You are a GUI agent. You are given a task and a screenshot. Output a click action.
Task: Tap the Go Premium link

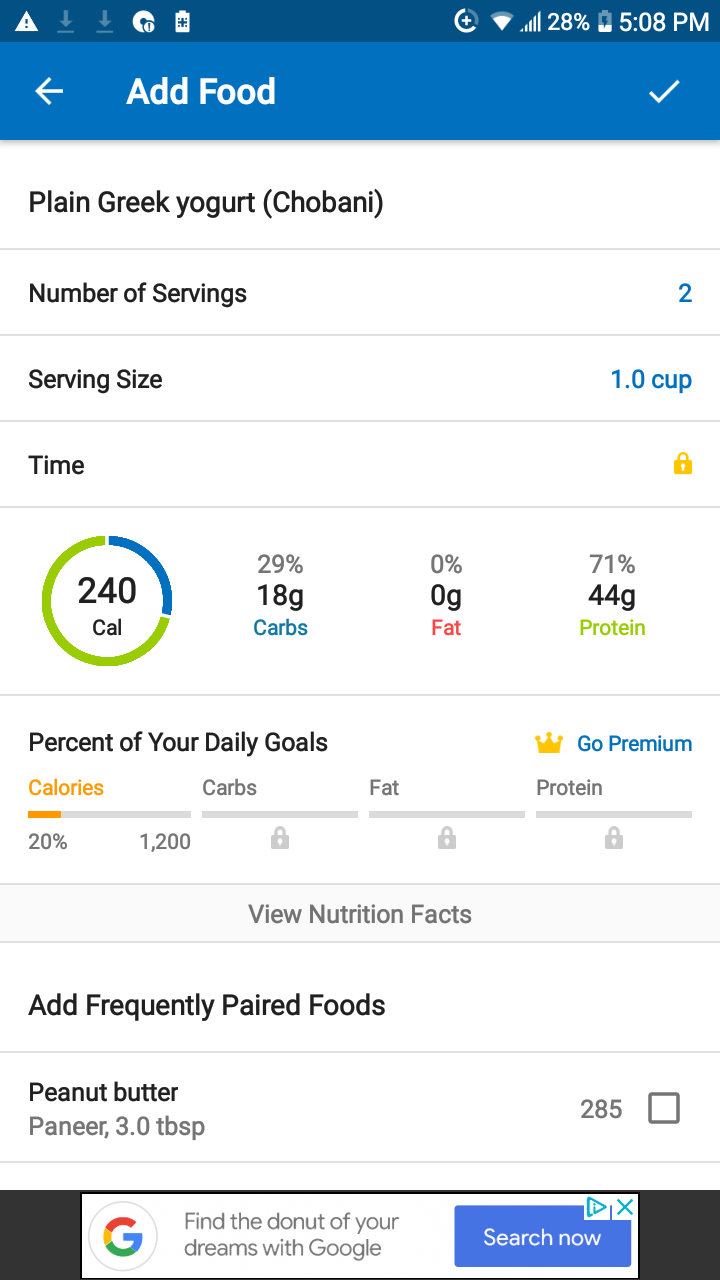click(x=634, y=743)
